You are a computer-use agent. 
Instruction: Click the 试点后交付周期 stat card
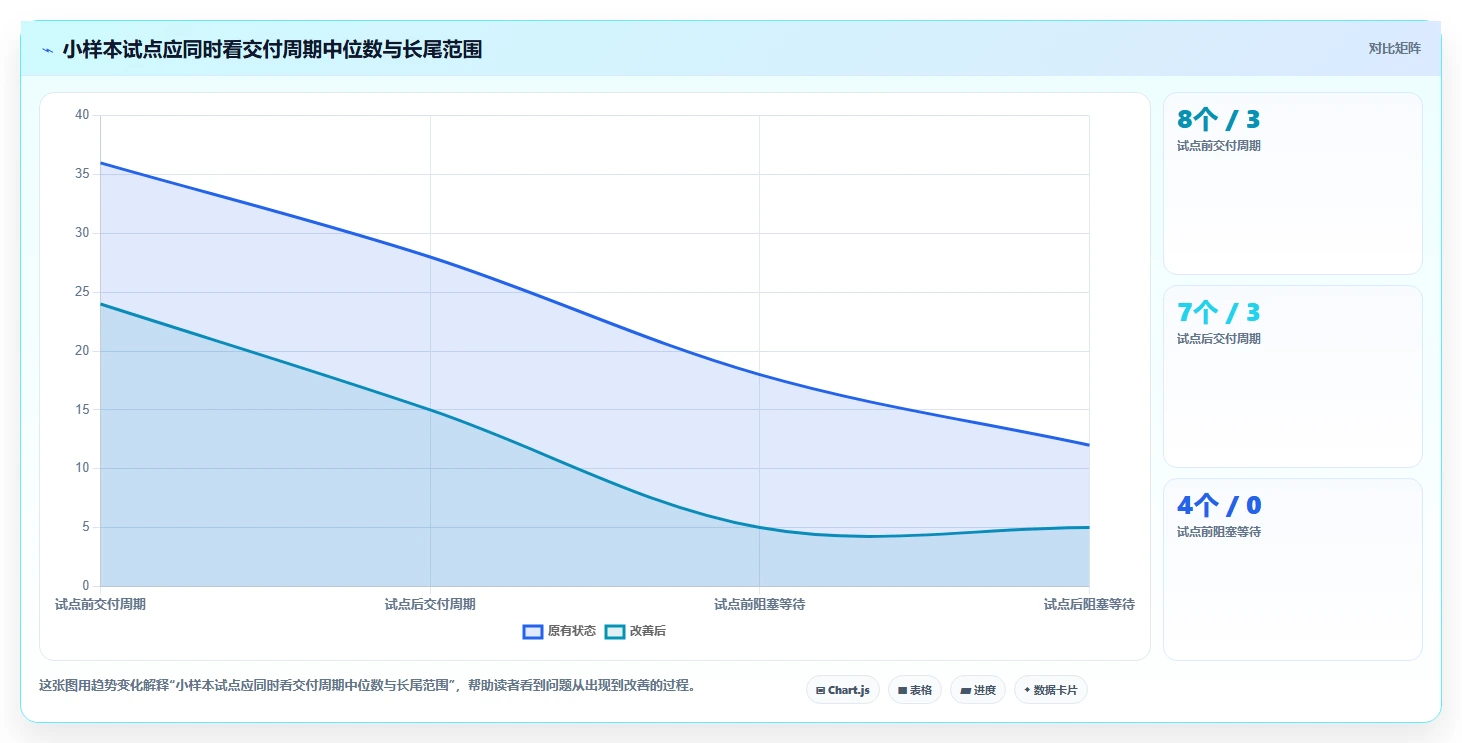point(1292,376)
